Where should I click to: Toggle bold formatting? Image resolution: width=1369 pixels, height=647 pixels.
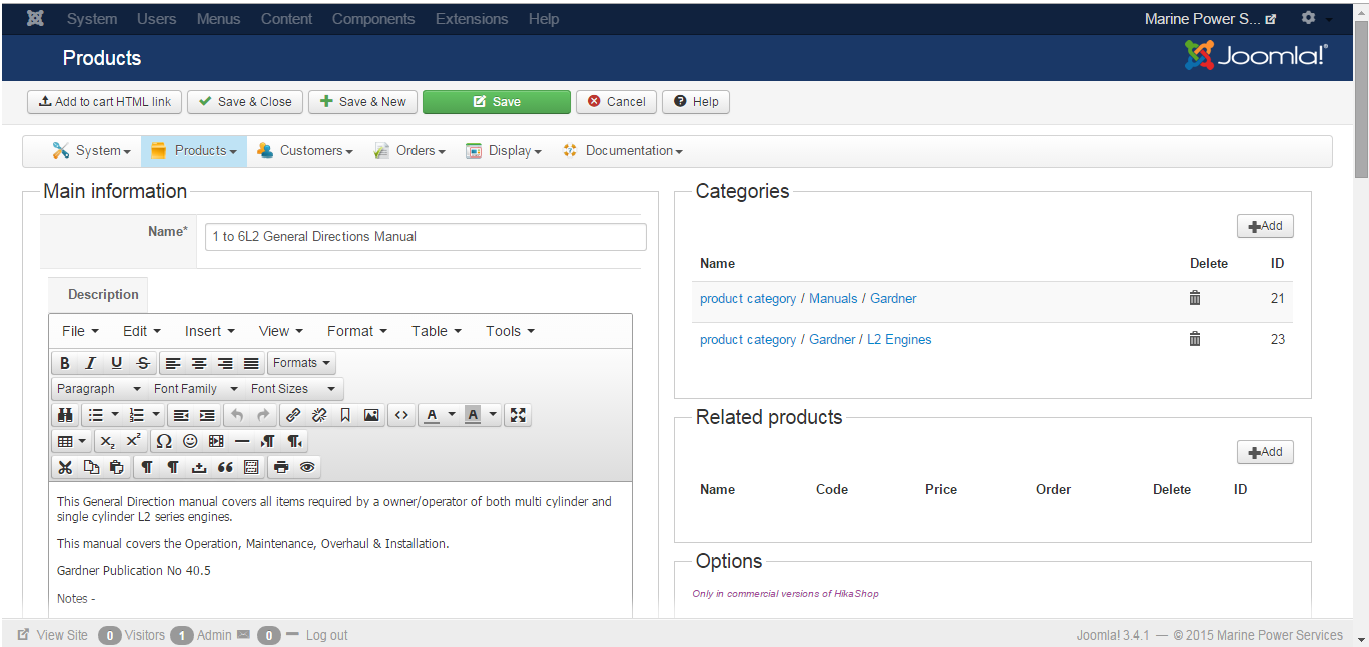click(x=65, y=363)
